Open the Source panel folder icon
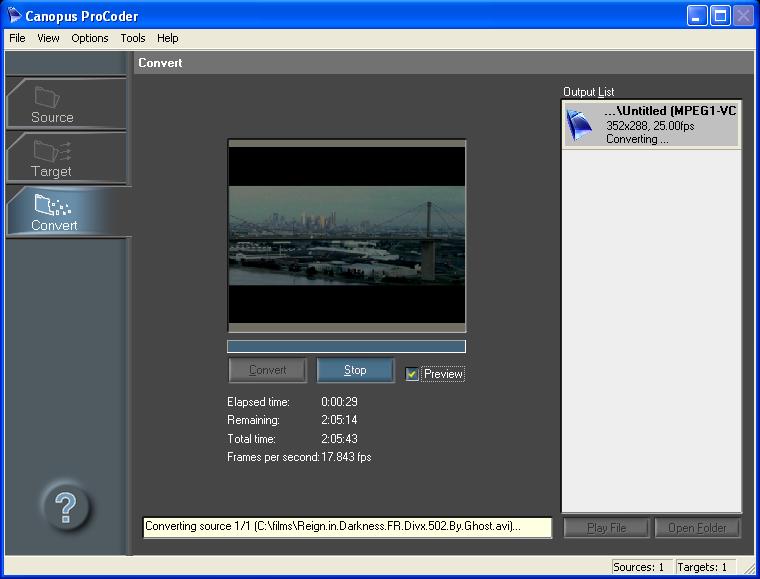Screen dimensions: 760x579 47,96
